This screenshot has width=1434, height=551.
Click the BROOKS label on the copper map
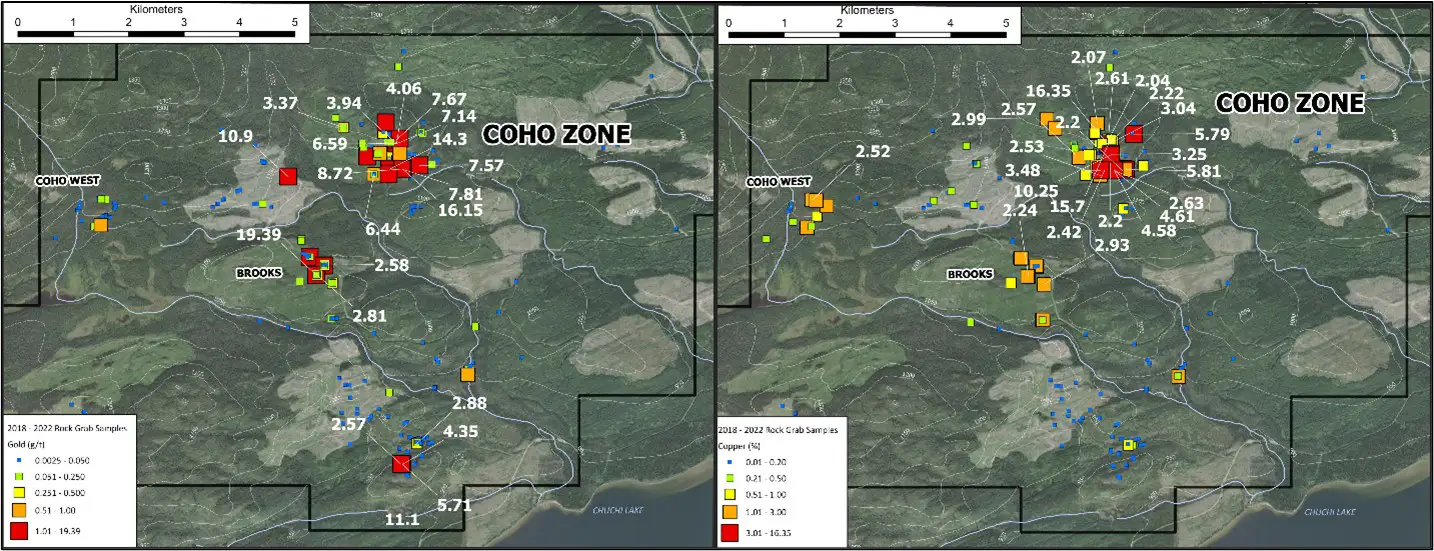970,274
